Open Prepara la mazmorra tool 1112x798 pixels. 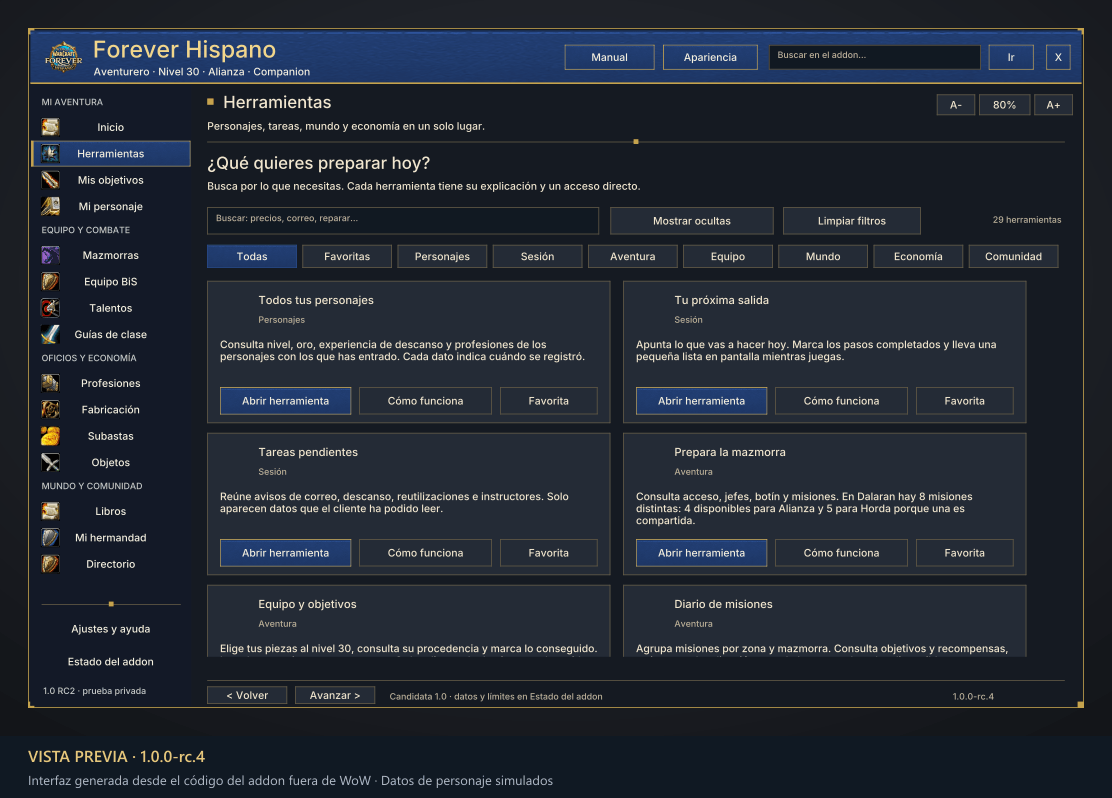click(701, 553)
